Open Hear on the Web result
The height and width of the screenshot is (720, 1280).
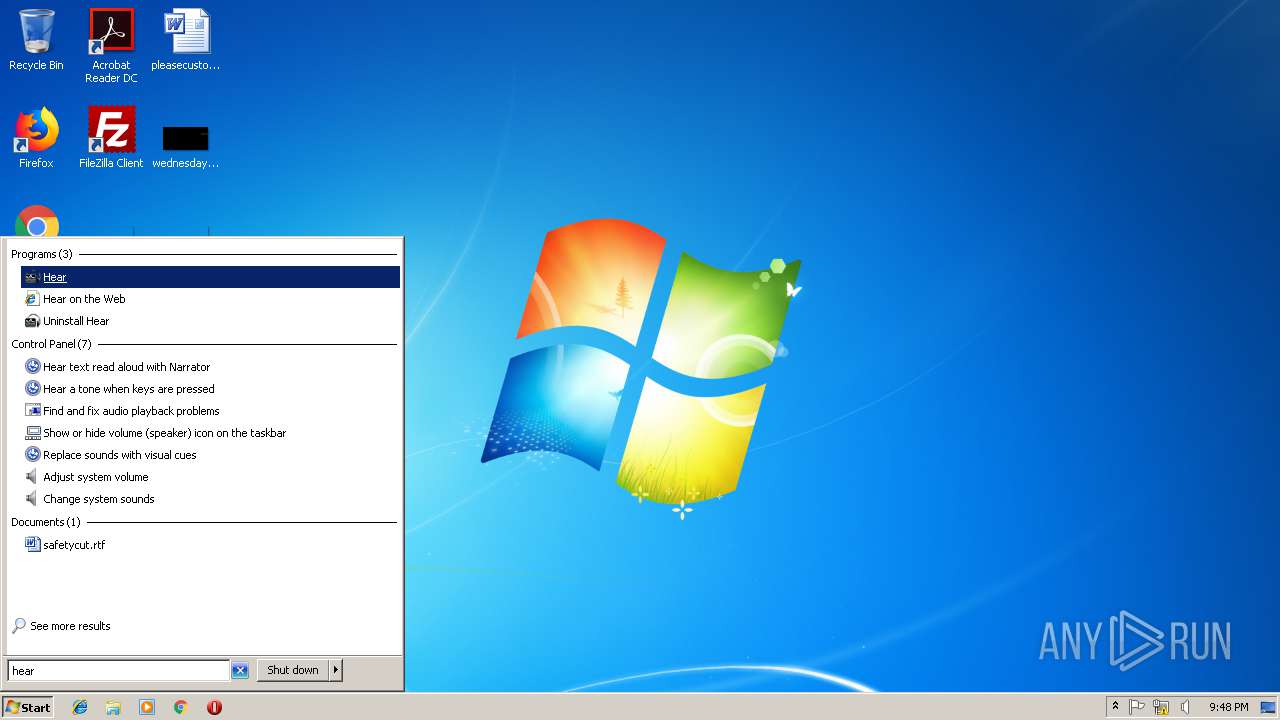click(x=210, y=299)
